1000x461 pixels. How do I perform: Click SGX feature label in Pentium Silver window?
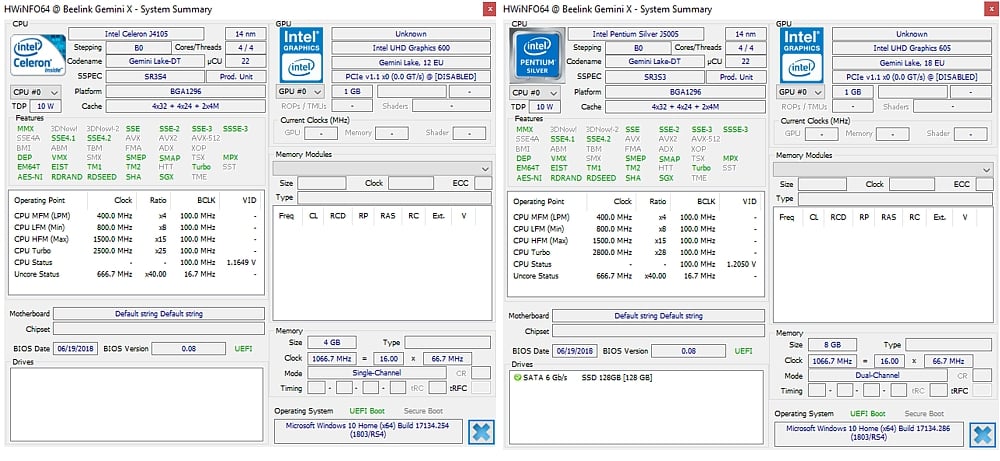[666, 179]
